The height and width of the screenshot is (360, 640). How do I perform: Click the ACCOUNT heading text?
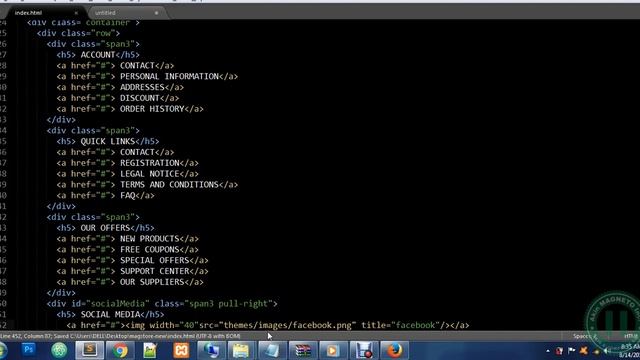point(98,55)
